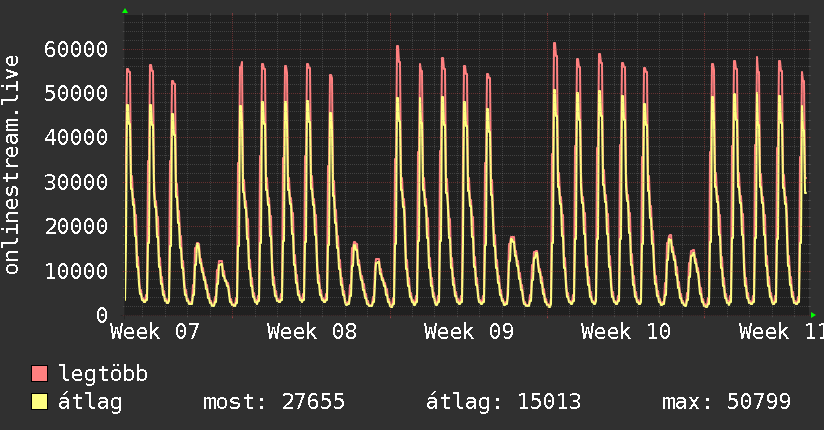
Task: Click the Week 10 axis label
Action: coord(626,332)
